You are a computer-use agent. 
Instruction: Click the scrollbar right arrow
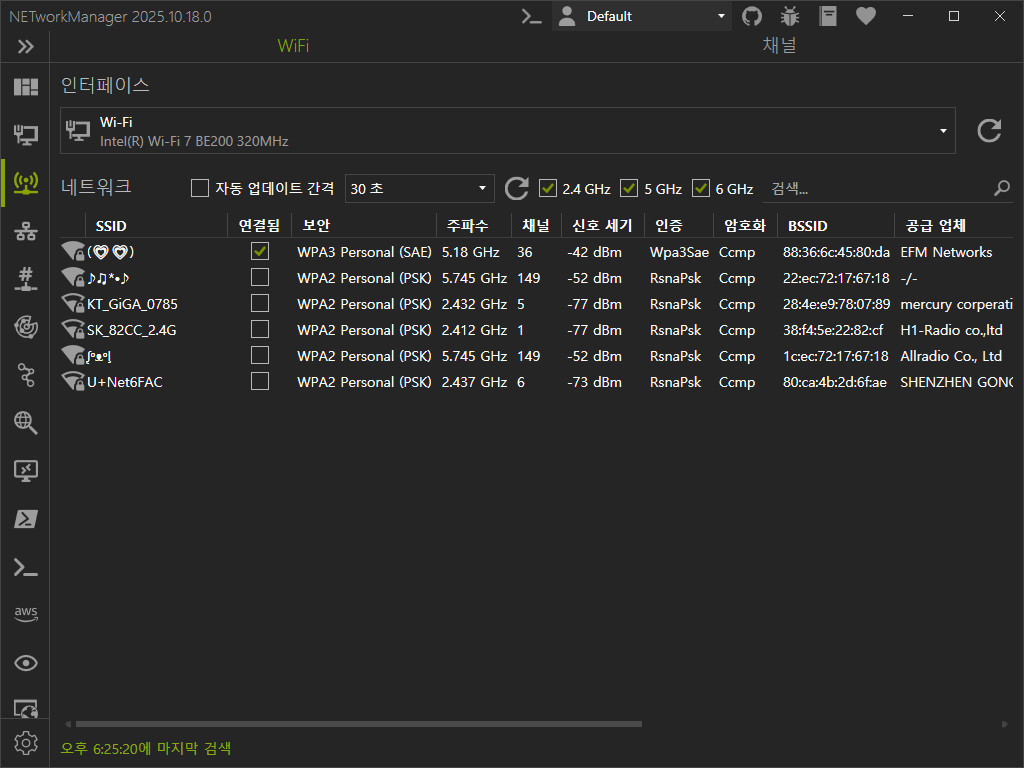point(1004,724)
